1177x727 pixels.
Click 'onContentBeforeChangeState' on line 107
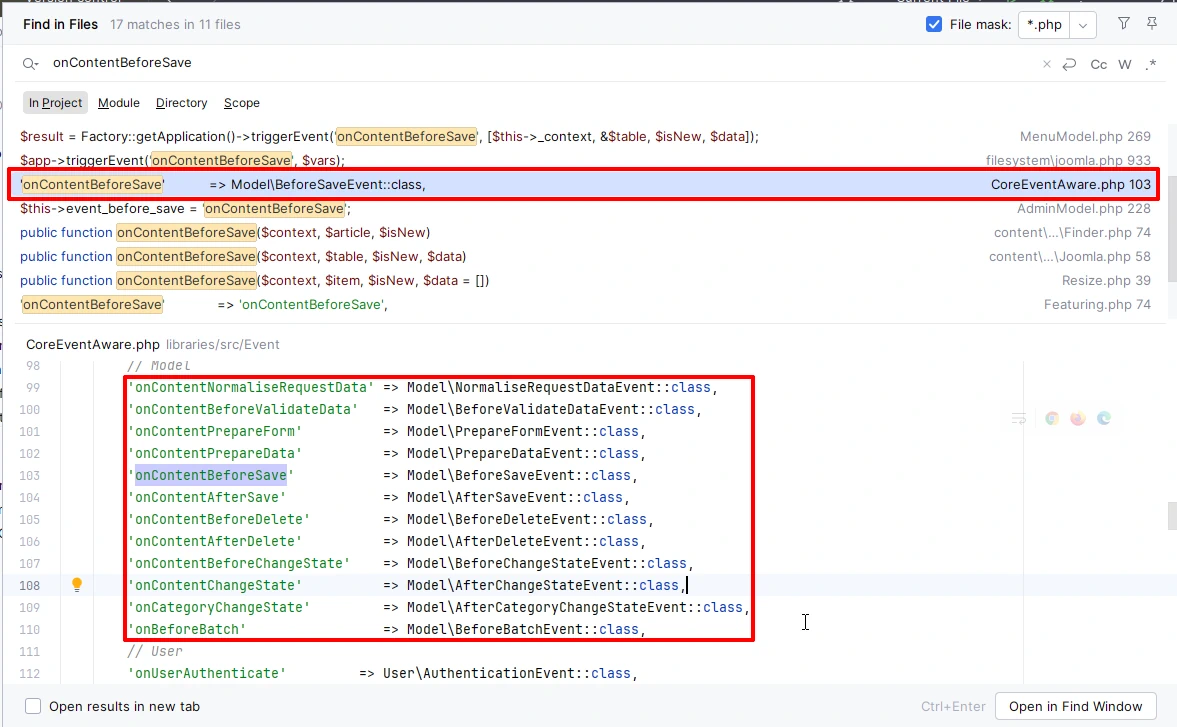click(x=239, y=563)
